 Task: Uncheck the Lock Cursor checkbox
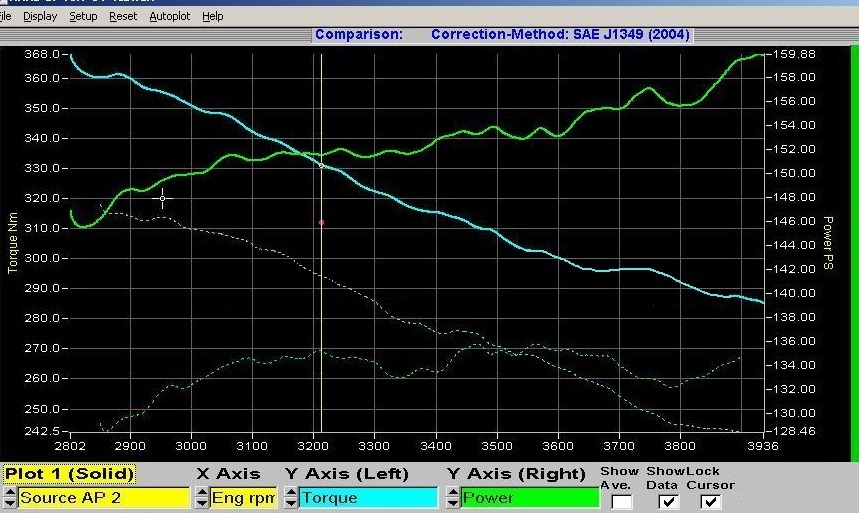point(711,501)
